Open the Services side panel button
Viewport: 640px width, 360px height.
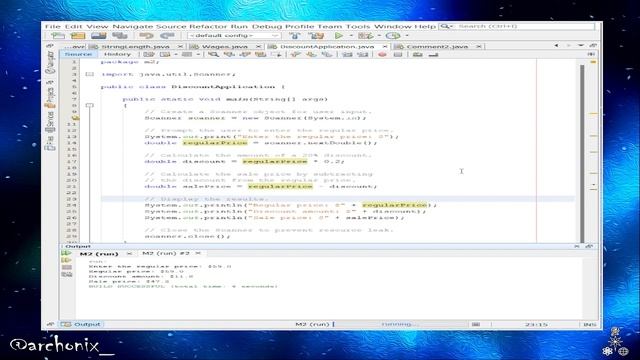(x=50, y=122)
